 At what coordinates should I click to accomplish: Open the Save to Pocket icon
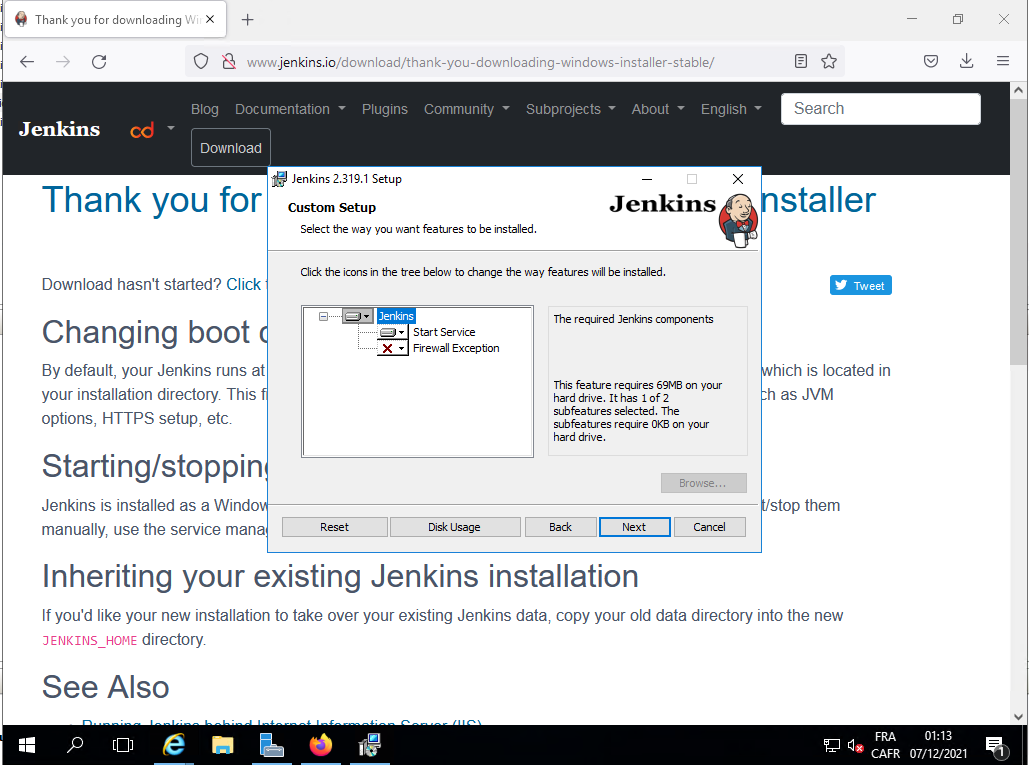pos(930,62)
